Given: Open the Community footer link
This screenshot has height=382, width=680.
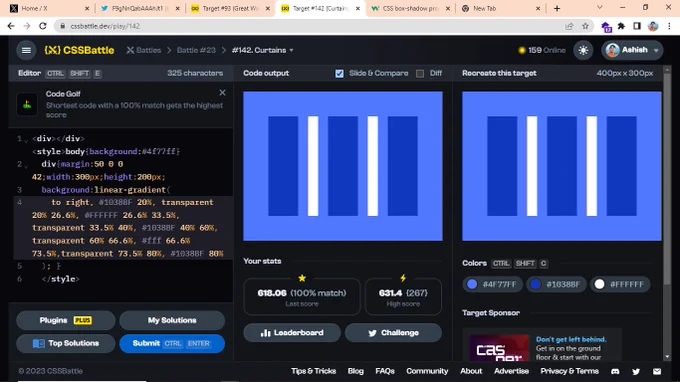Looking at the screenshot, I should (427, 371).
